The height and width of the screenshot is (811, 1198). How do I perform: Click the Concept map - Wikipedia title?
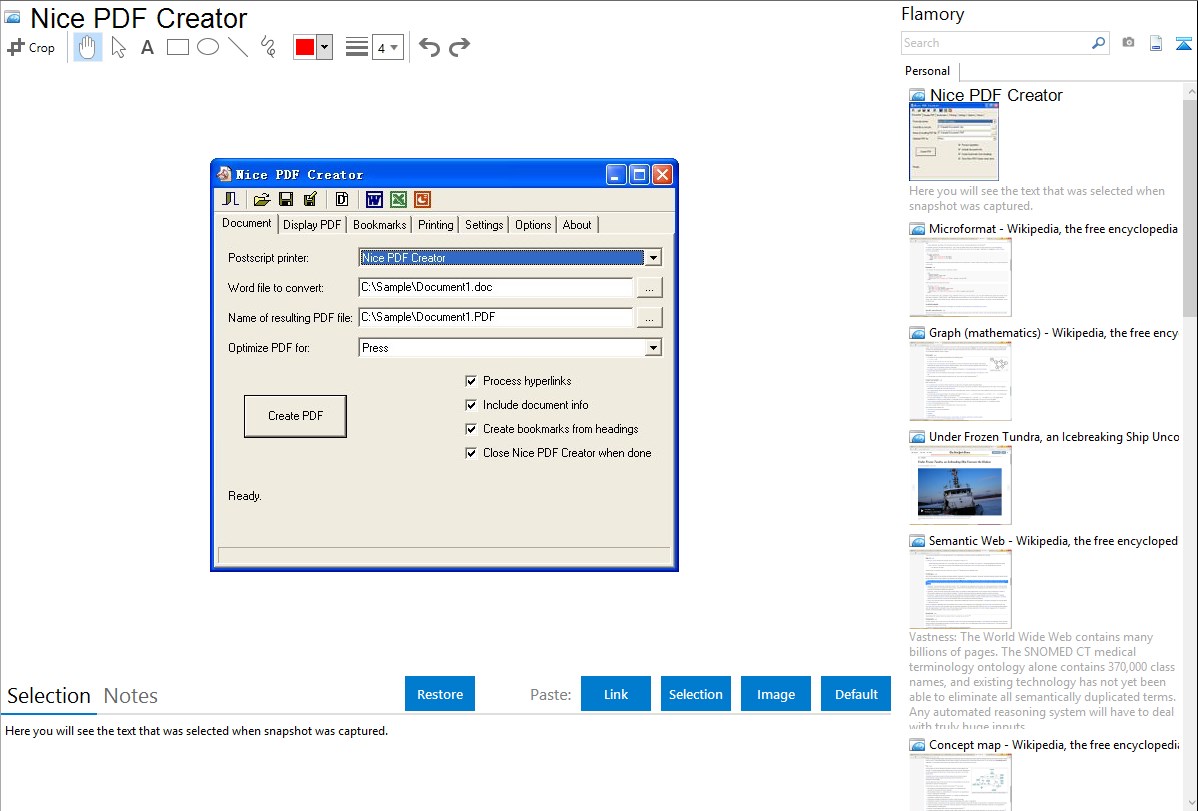click(x=1054, y=744)
